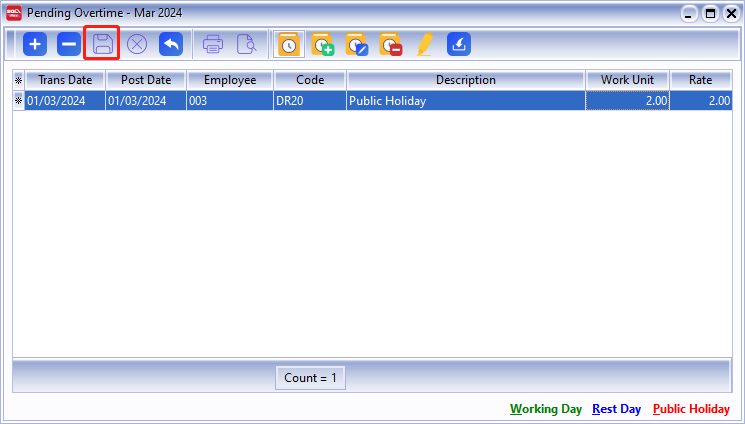Click the Description column header
745x424 pixels.
tap(466, 80)
